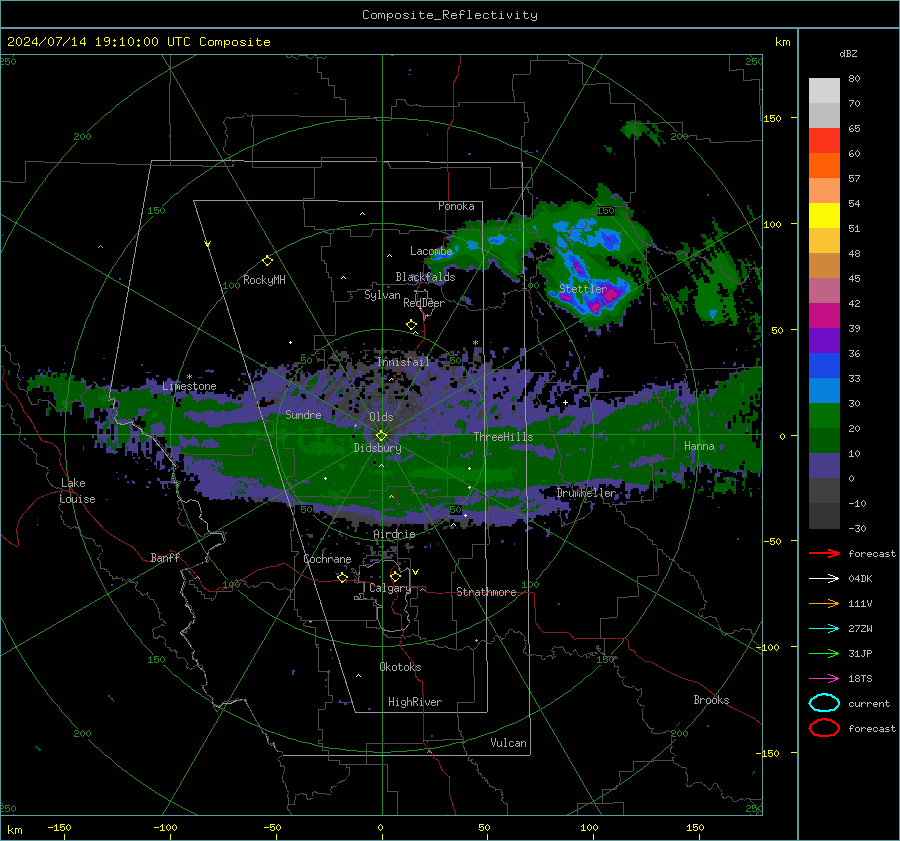Click the RedDeer city label

[424, 303]
